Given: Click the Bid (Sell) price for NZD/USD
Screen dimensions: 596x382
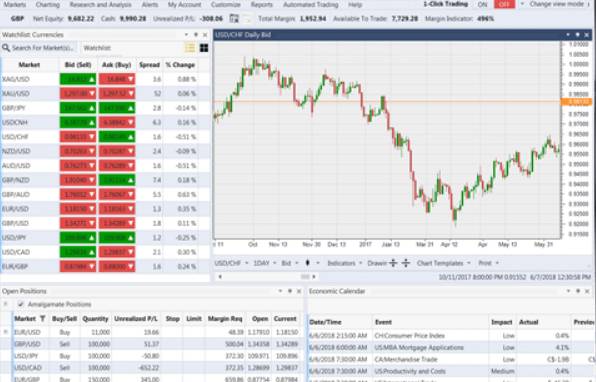Looking at the screenshot, I should [78, 151].
